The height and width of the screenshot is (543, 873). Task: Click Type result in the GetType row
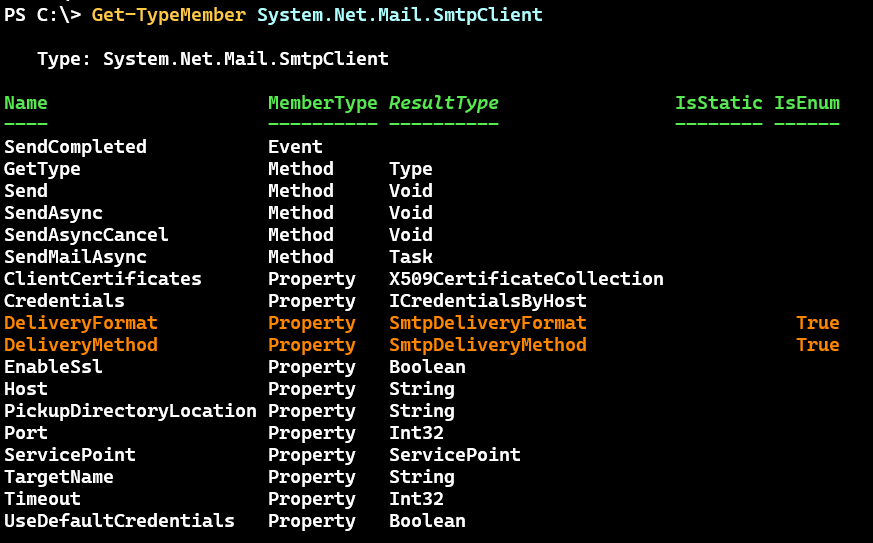pos(411,169)
